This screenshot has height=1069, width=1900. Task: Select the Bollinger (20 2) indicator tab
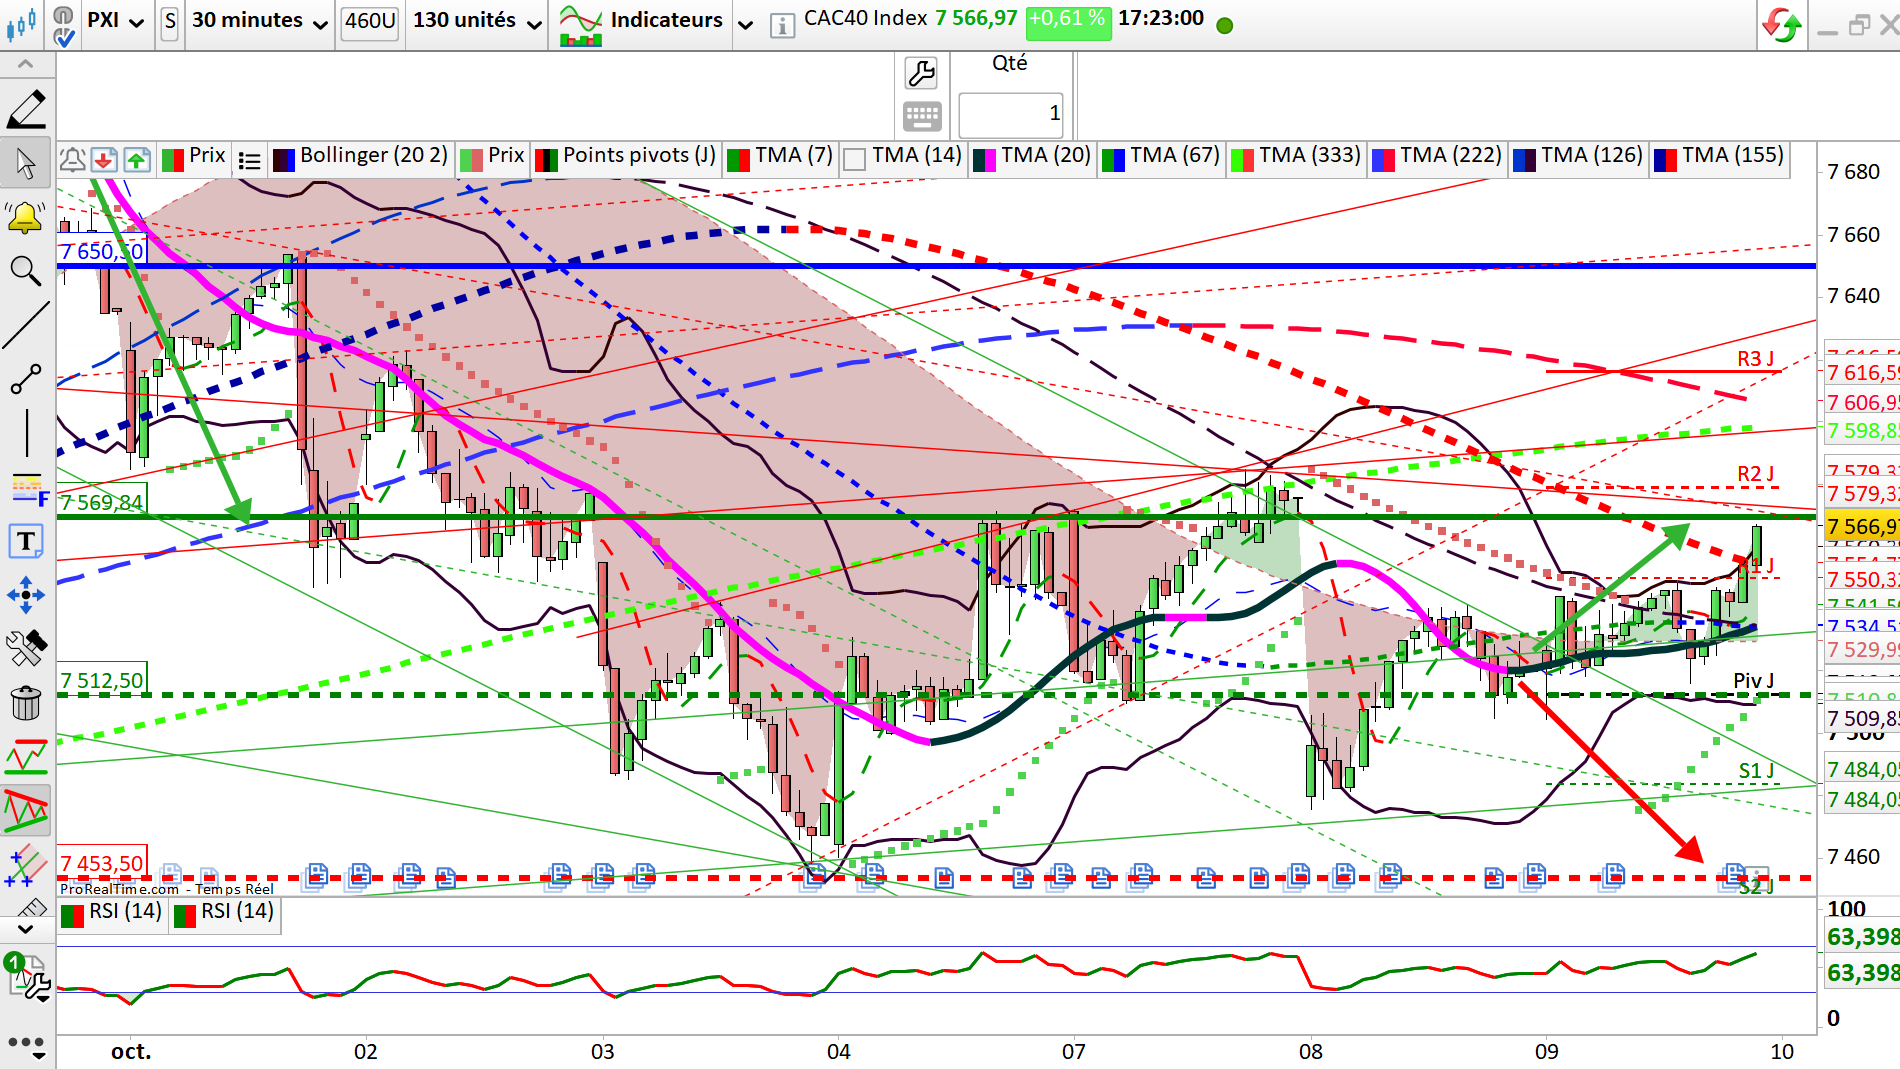click(361, 156)
